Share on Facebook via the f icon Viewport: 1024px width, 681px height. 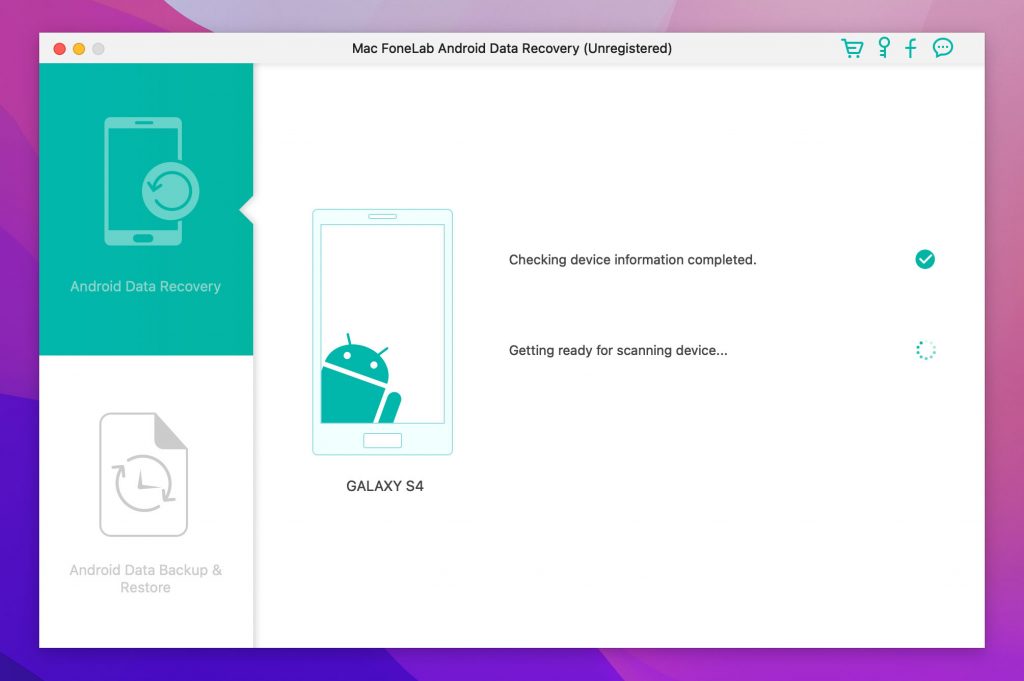910,47
